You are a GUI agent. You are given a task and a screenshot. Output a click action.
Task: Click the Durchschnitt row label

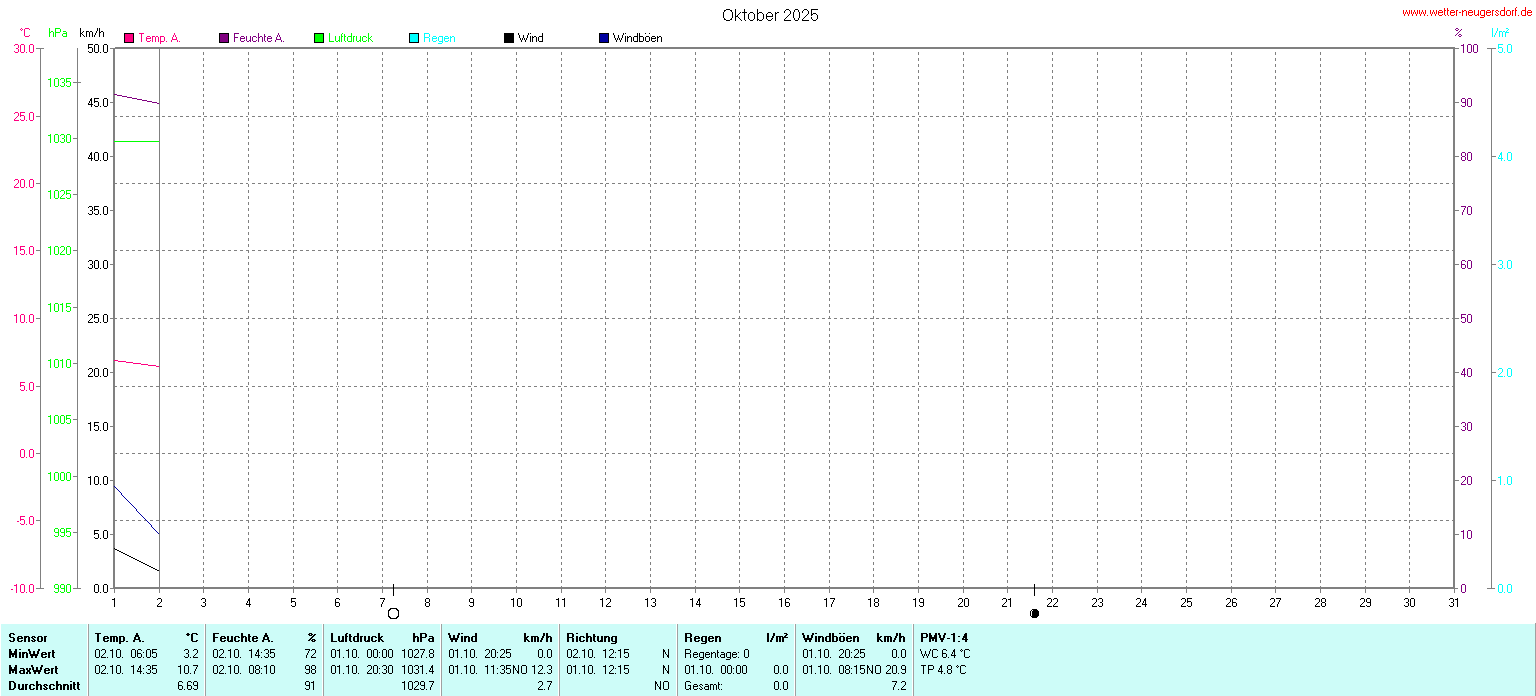[x=43, y=685]
